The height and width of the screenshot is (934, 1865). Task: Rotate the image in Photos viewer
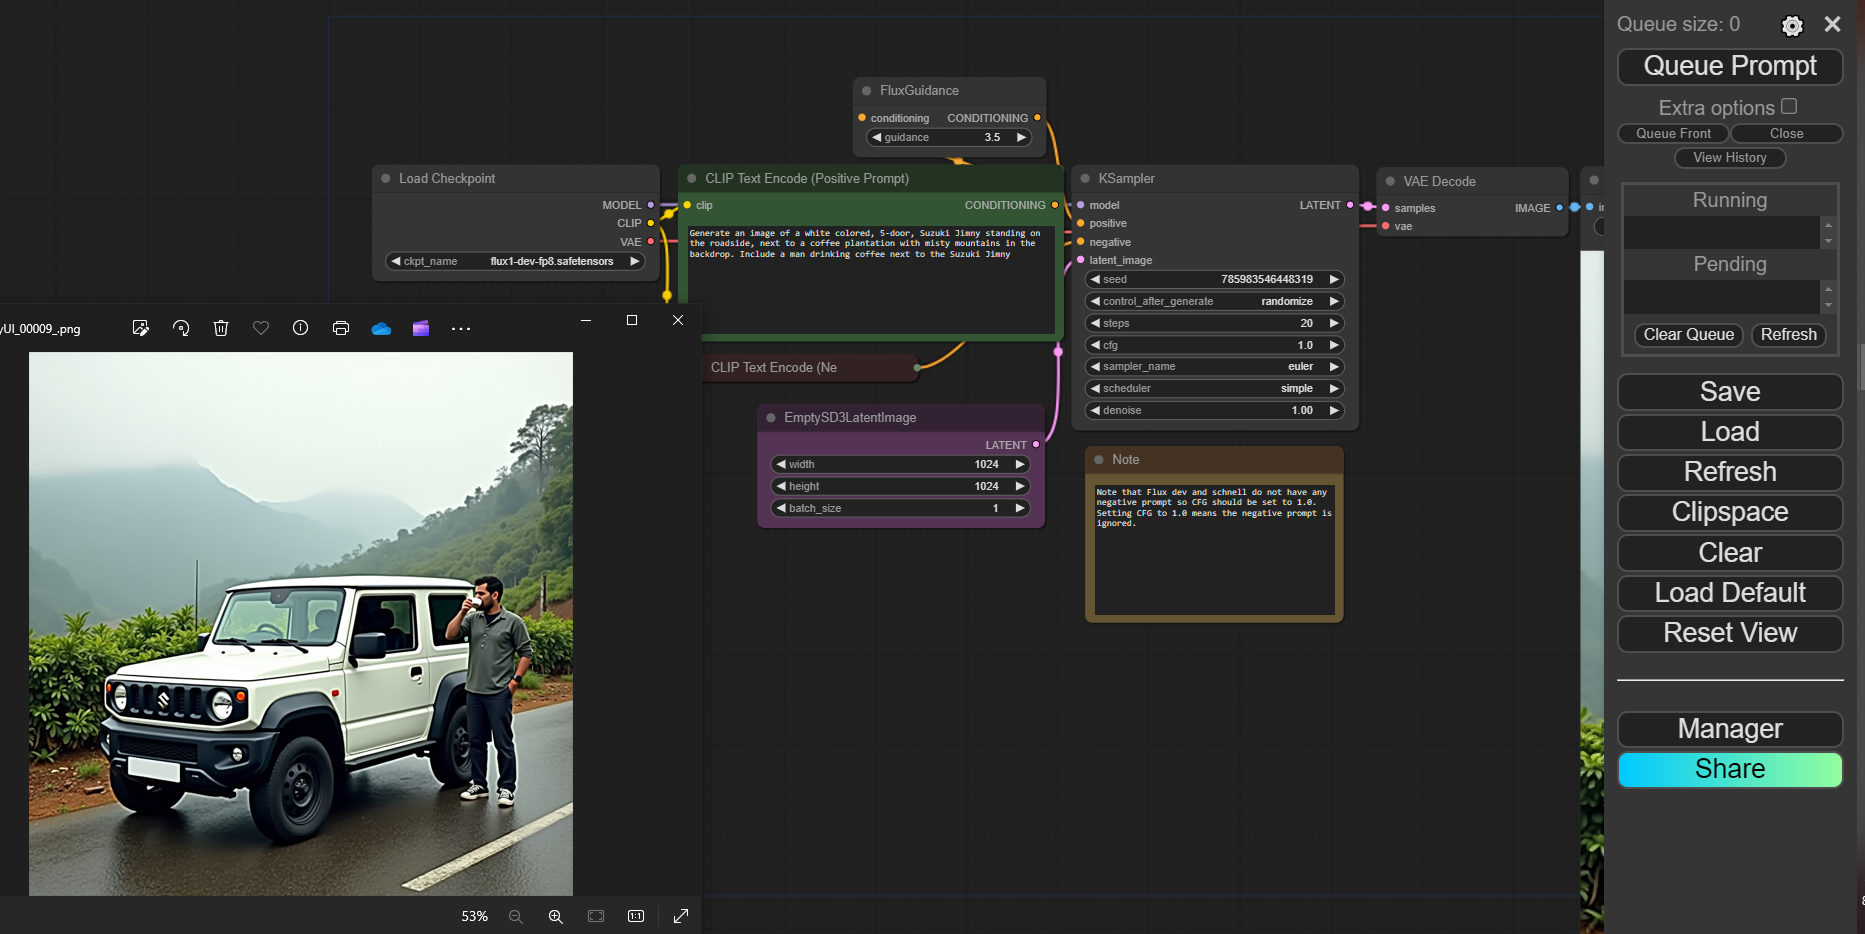tap(181, 328)
